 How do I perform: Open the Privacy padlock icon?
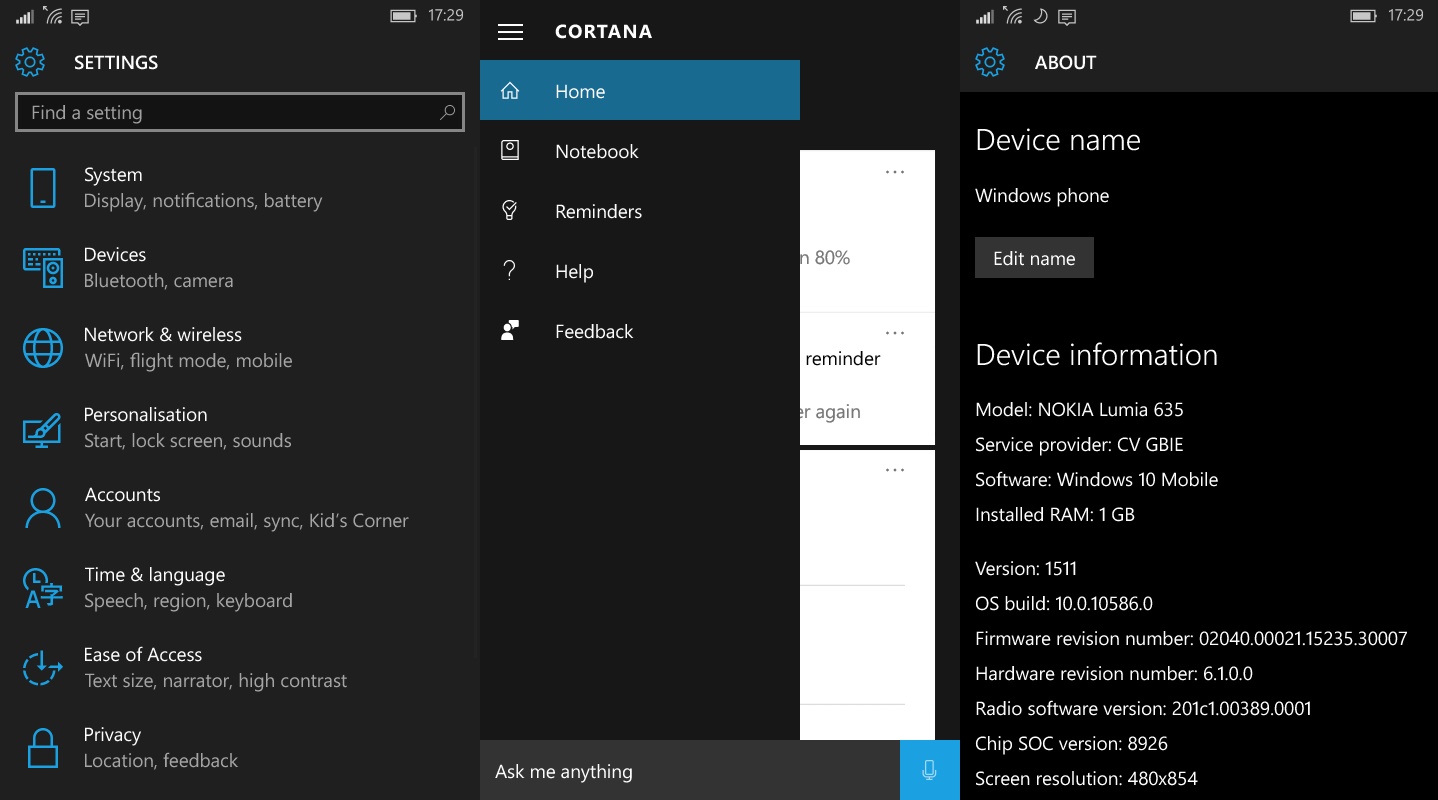43,748
